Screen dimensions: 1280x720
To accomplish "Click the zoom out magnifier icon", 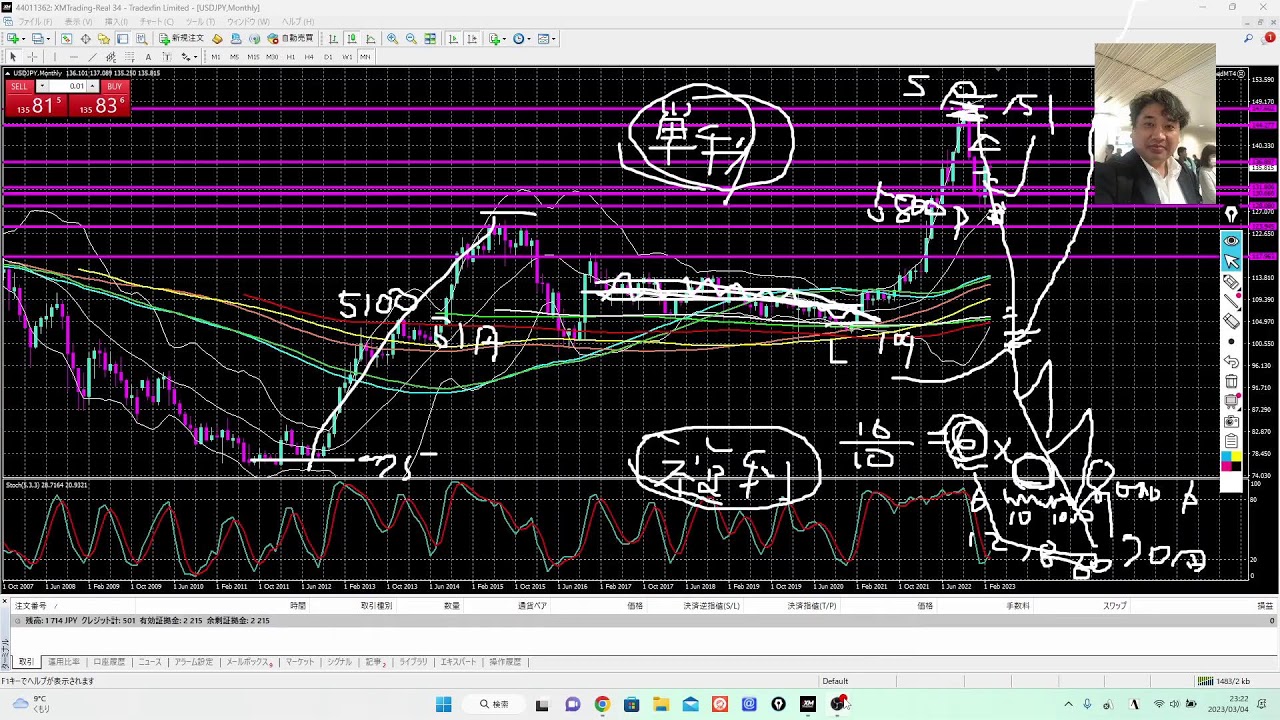I will click(411, 39).
